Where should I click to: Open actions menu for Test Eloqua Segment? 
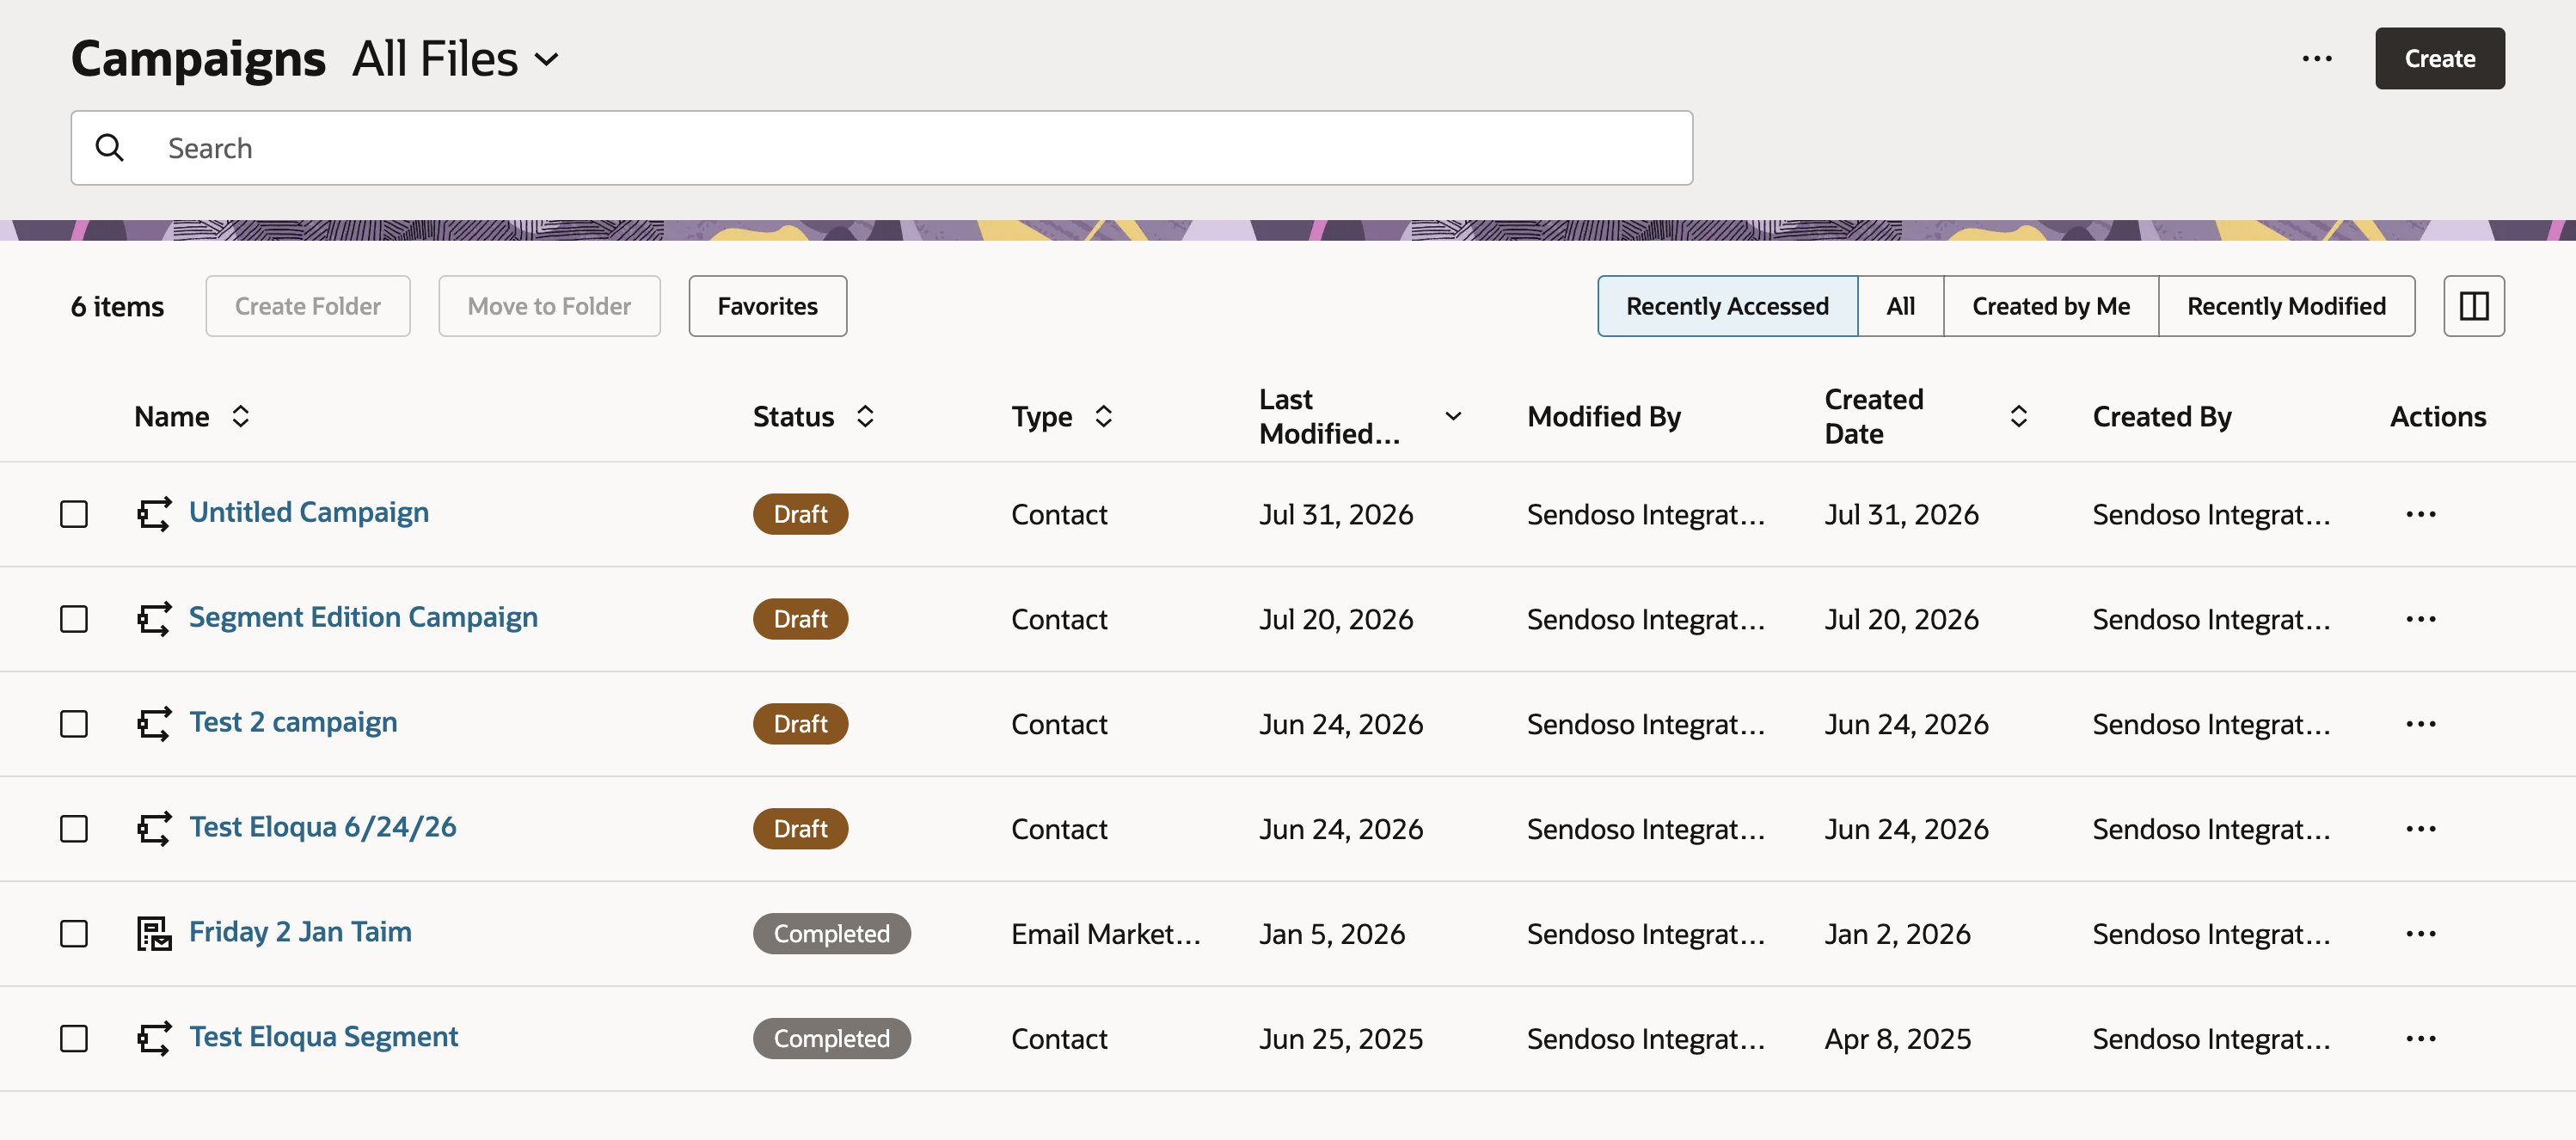(x=2420, y=1039)
